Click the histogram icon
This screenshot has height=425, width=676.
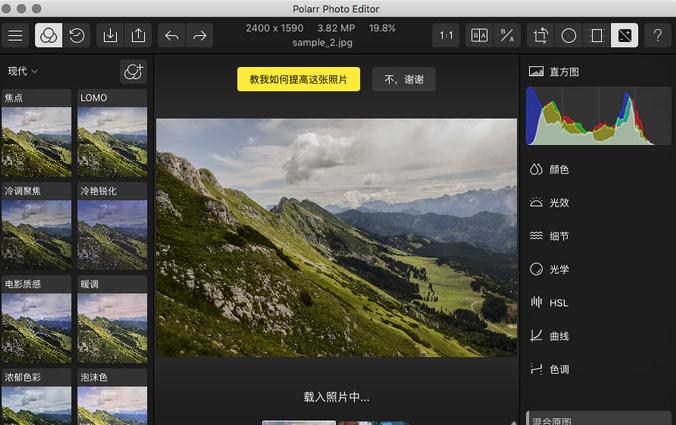pos(536,71)
